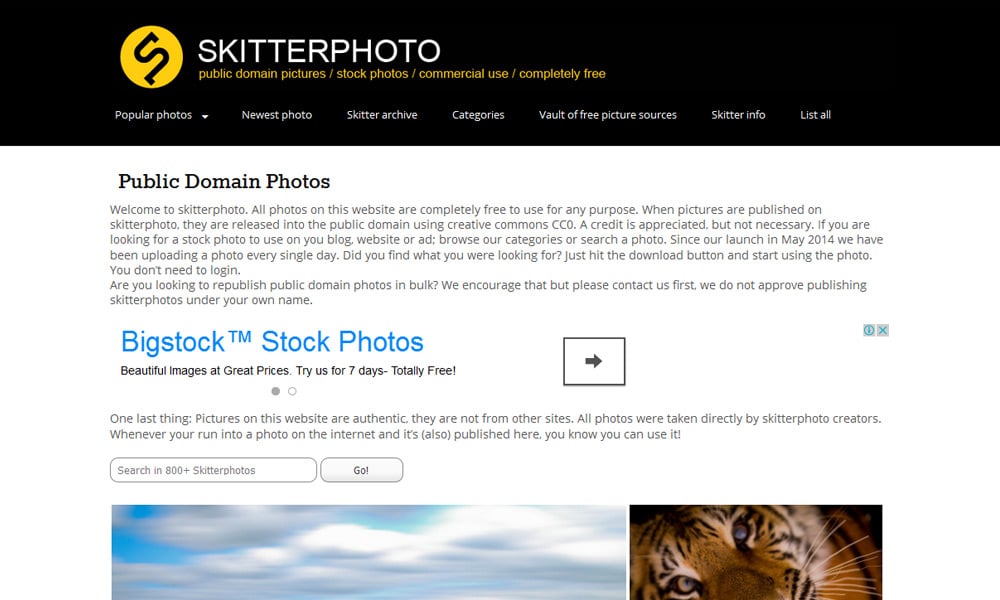
Task: Open the blurred blue sky photo thumbnail
Action: point(369,552)
